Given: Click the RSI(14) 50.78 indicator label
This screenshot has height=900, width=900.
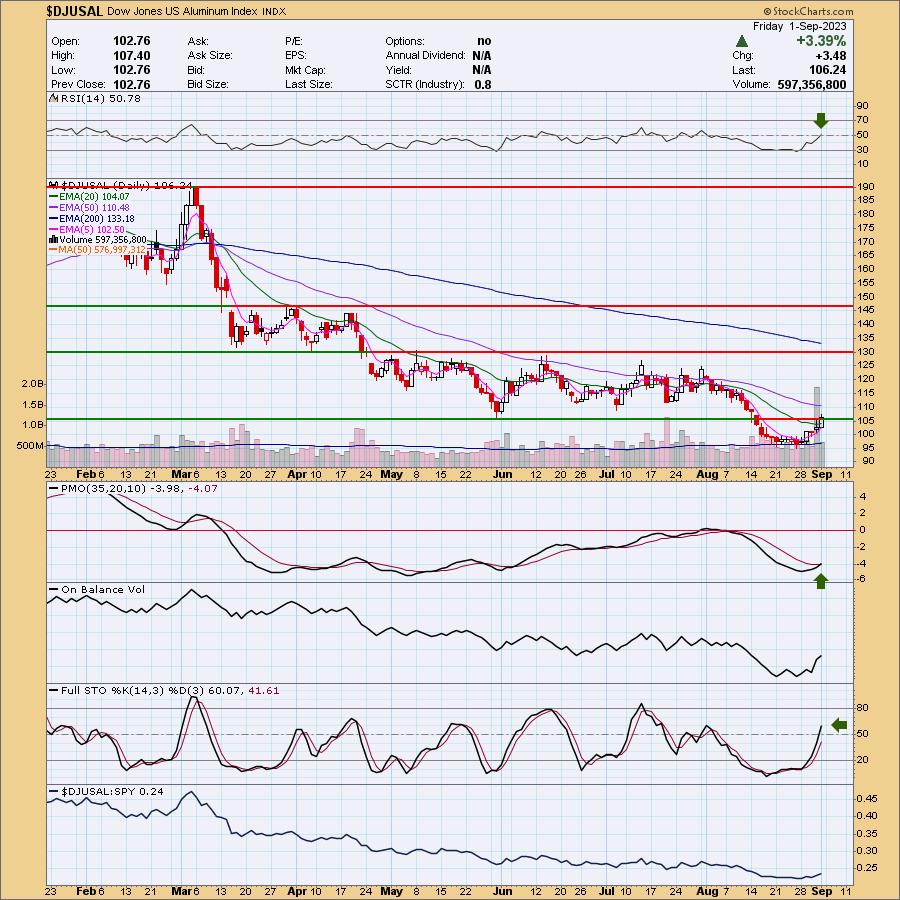Looking at the screenshot, I should coord(100,99).
